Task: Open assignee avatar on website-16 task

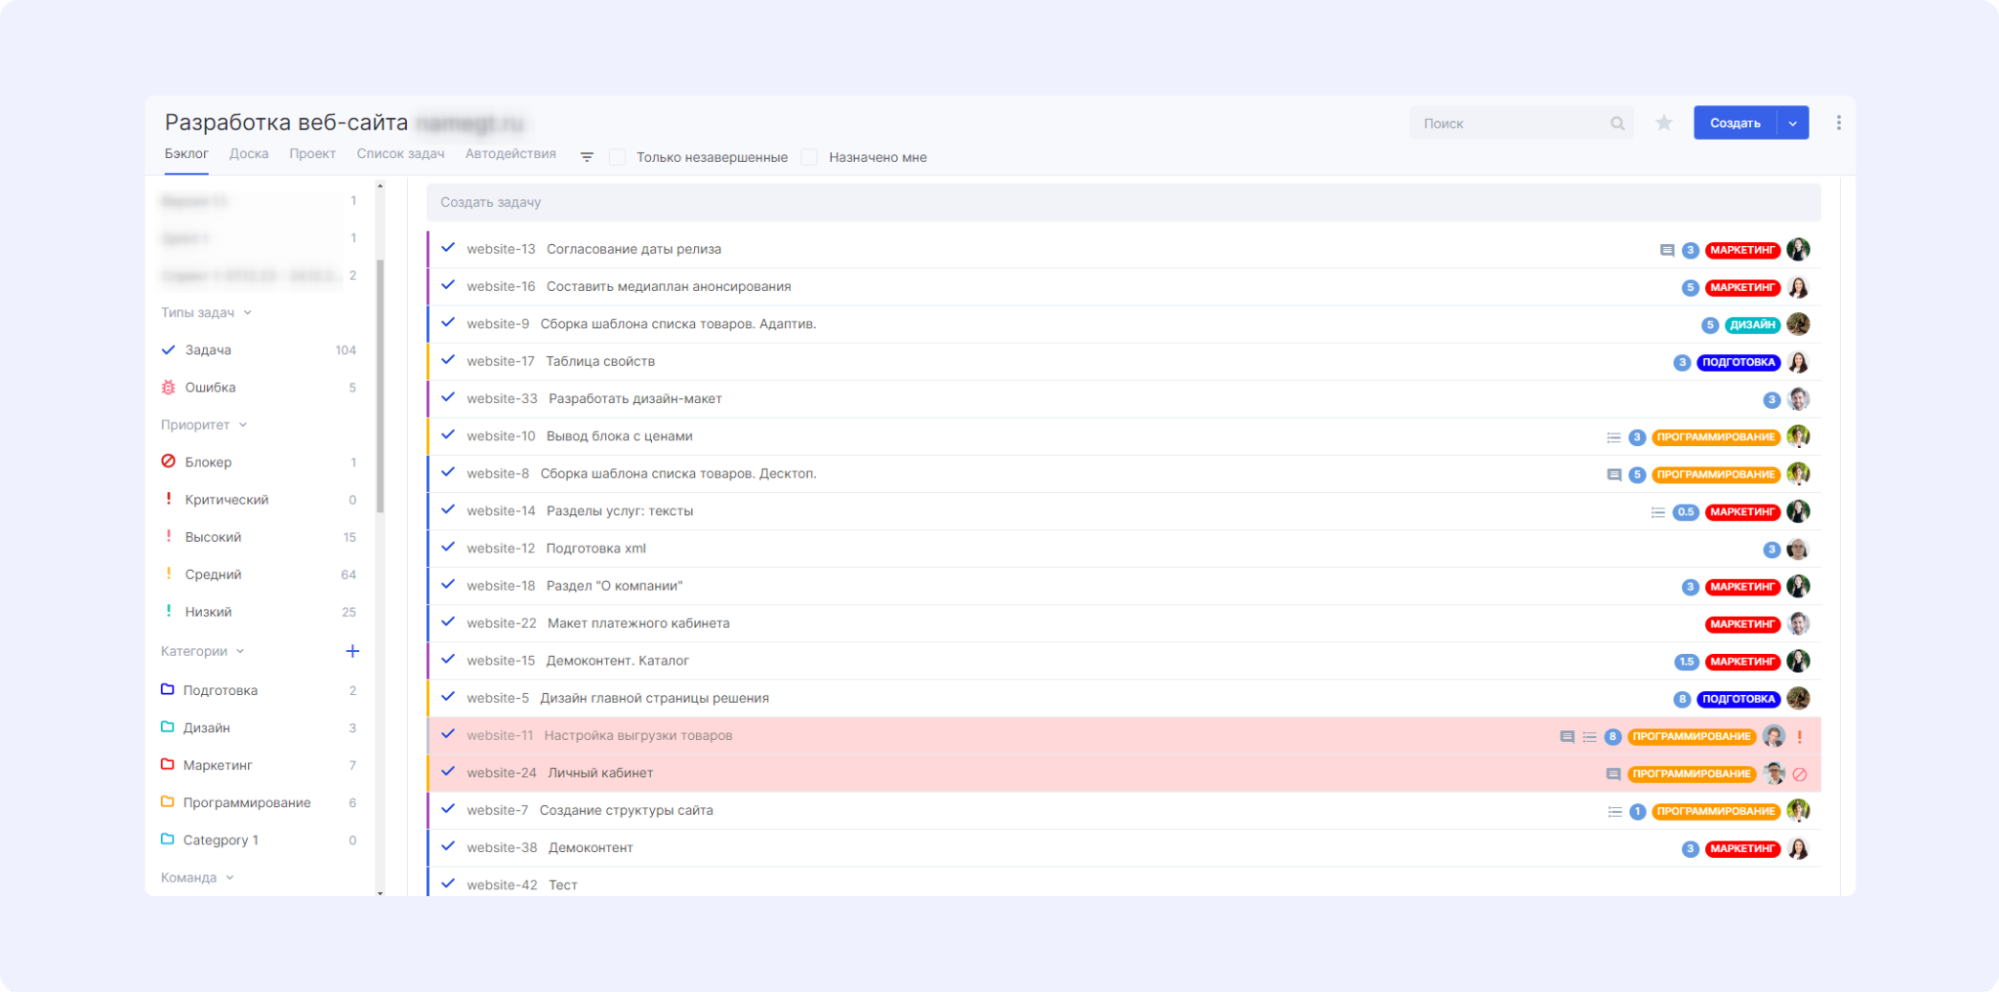Action: [x=1798, y=287]
